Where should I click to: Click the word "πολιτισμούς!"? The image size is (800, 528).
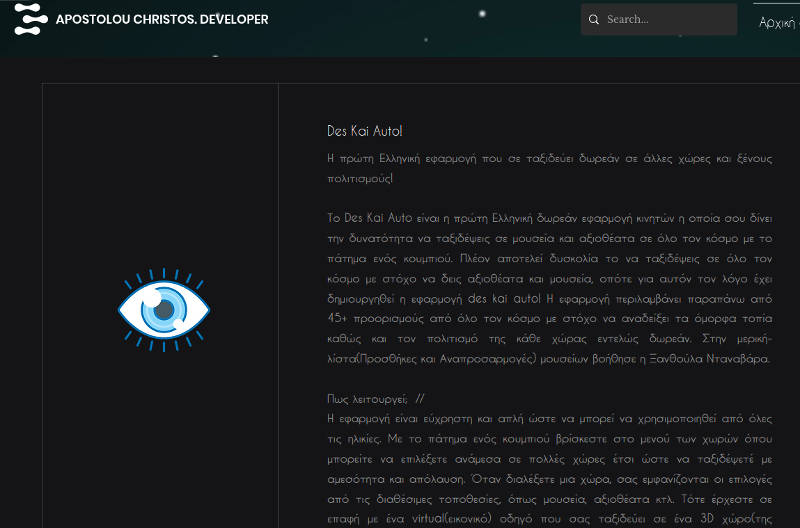click(360, 179)
